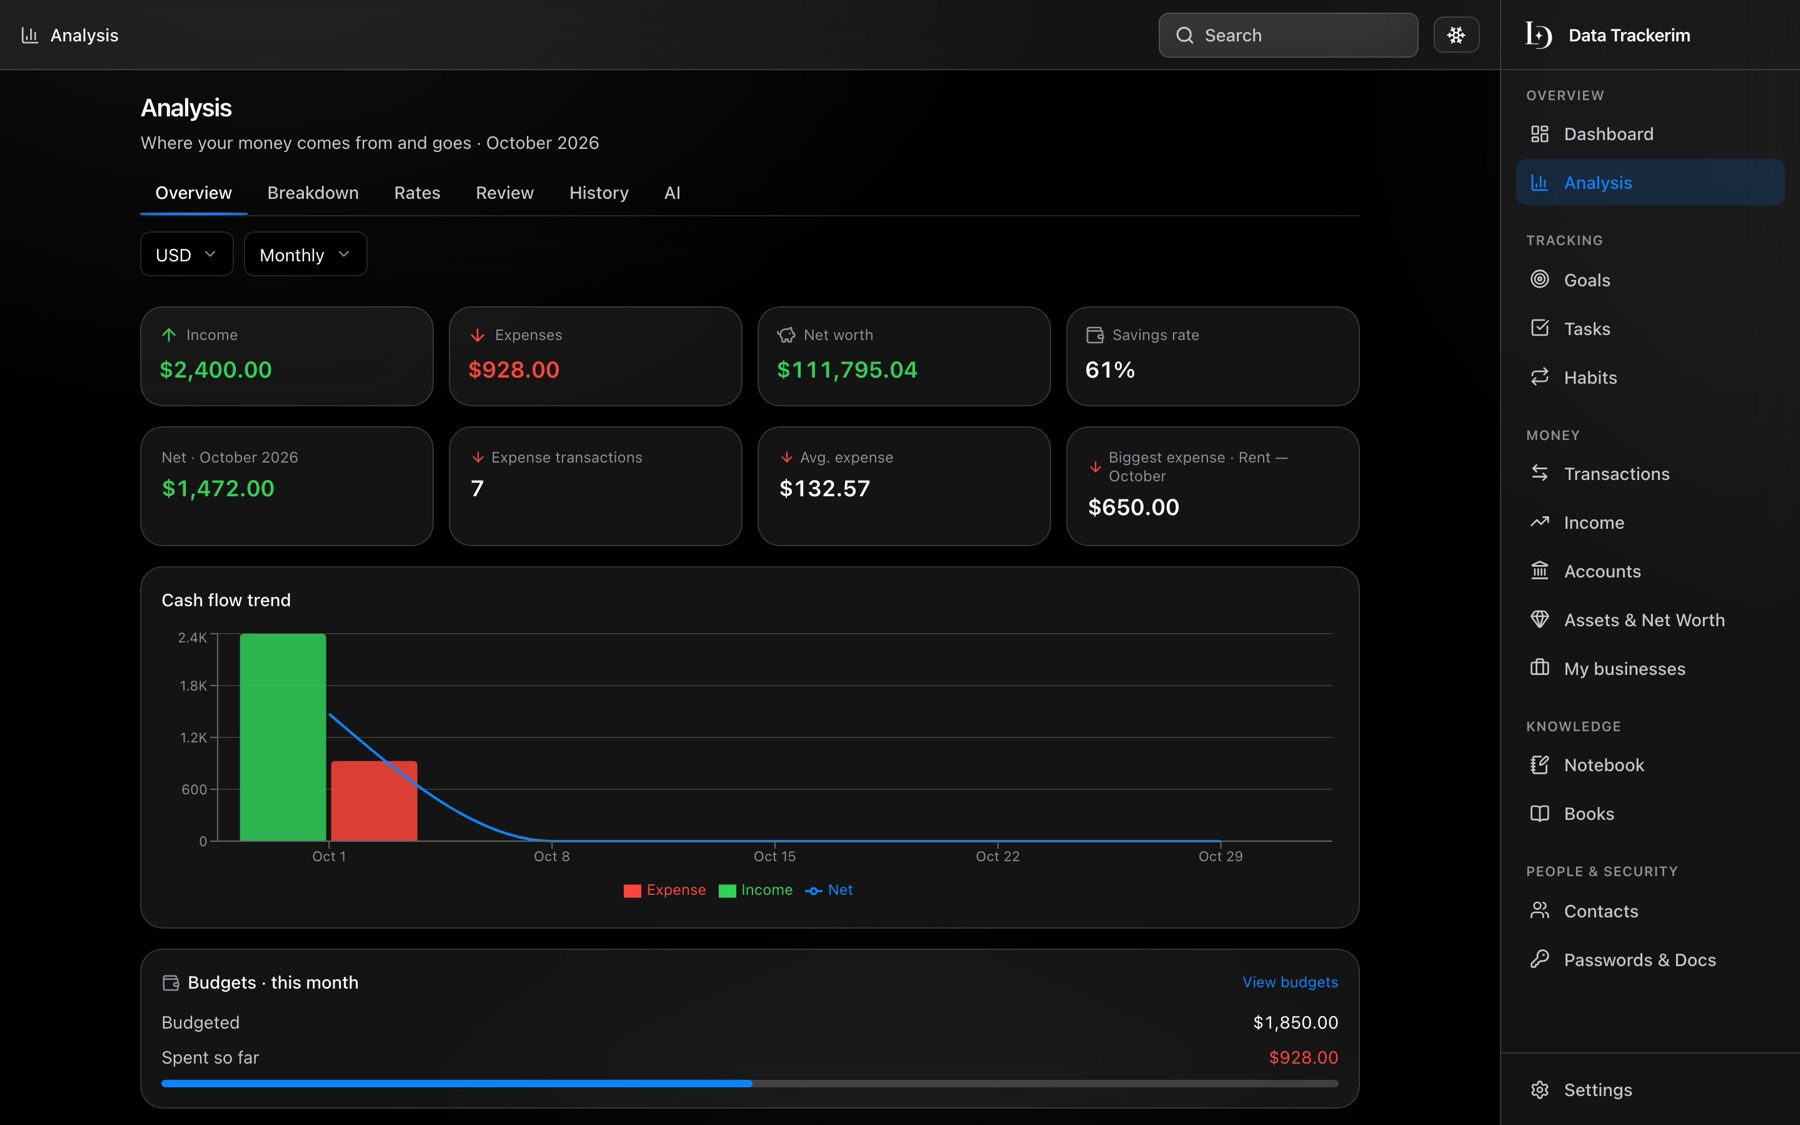Click the Avg. expense $132.57 value
Screen dimensions: 1800x1125
click(825, 488)
